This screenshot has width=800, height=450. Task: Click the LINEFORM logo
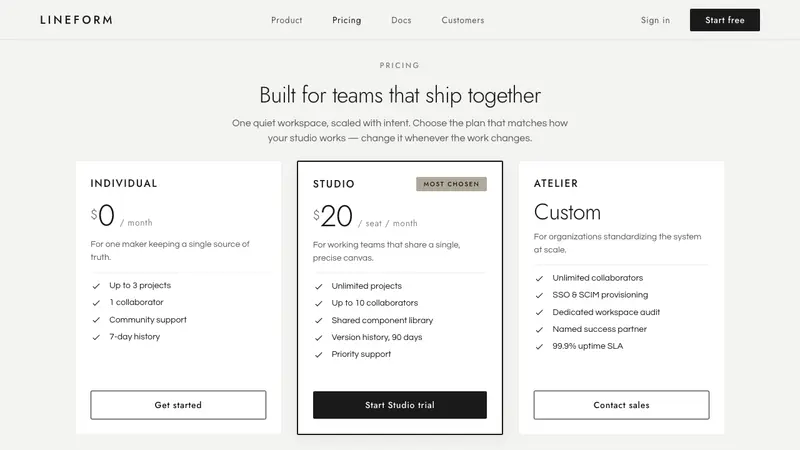coord(77,20)
